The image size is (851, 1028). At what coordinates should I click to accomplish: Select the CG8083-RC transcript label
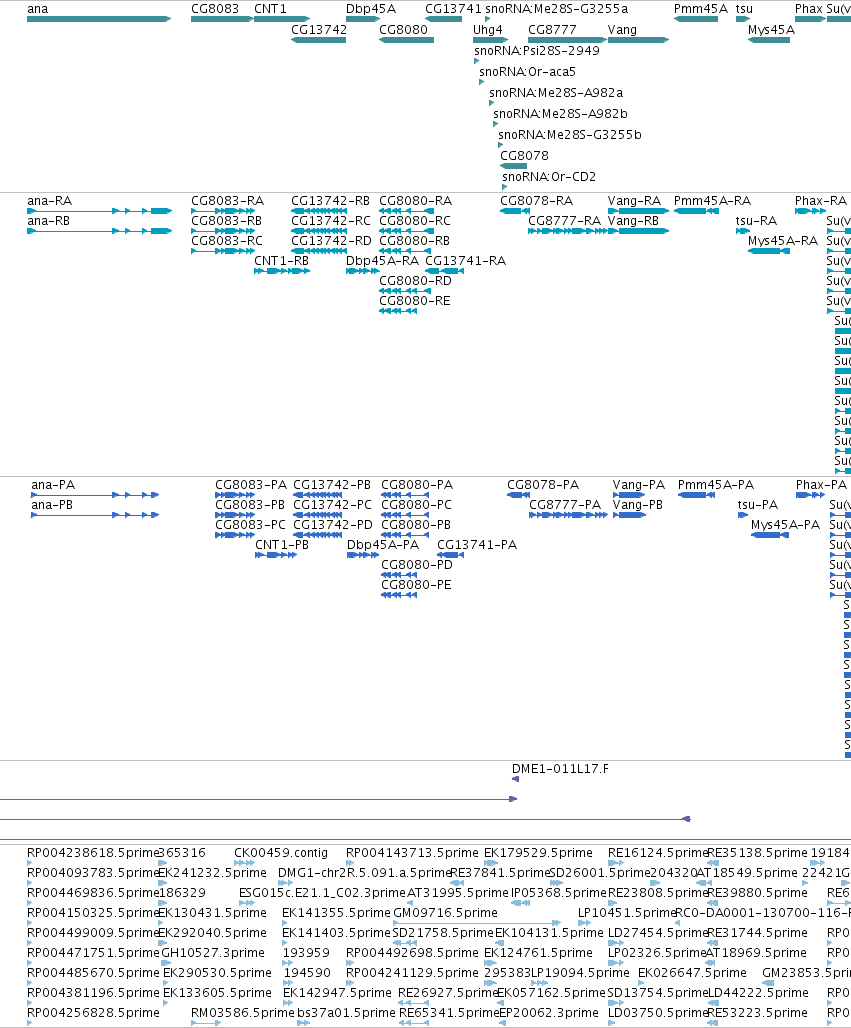(x=227, y=241)
